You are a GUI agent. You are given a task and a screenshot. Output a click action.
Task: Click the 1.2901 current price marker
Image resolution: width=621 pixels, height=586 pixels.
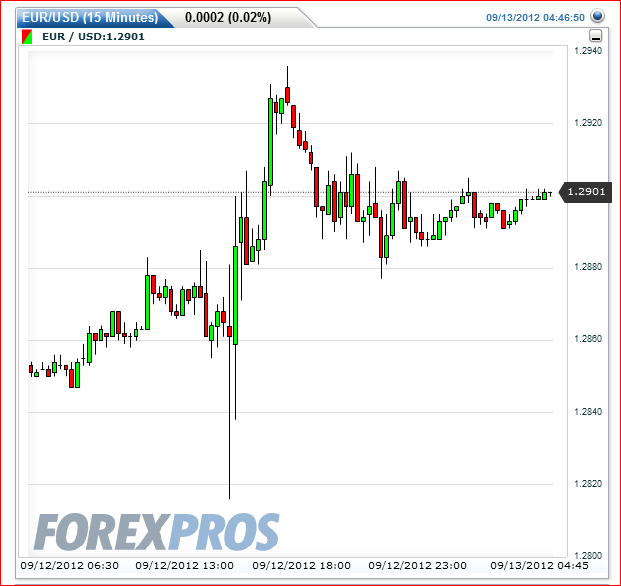585,192
